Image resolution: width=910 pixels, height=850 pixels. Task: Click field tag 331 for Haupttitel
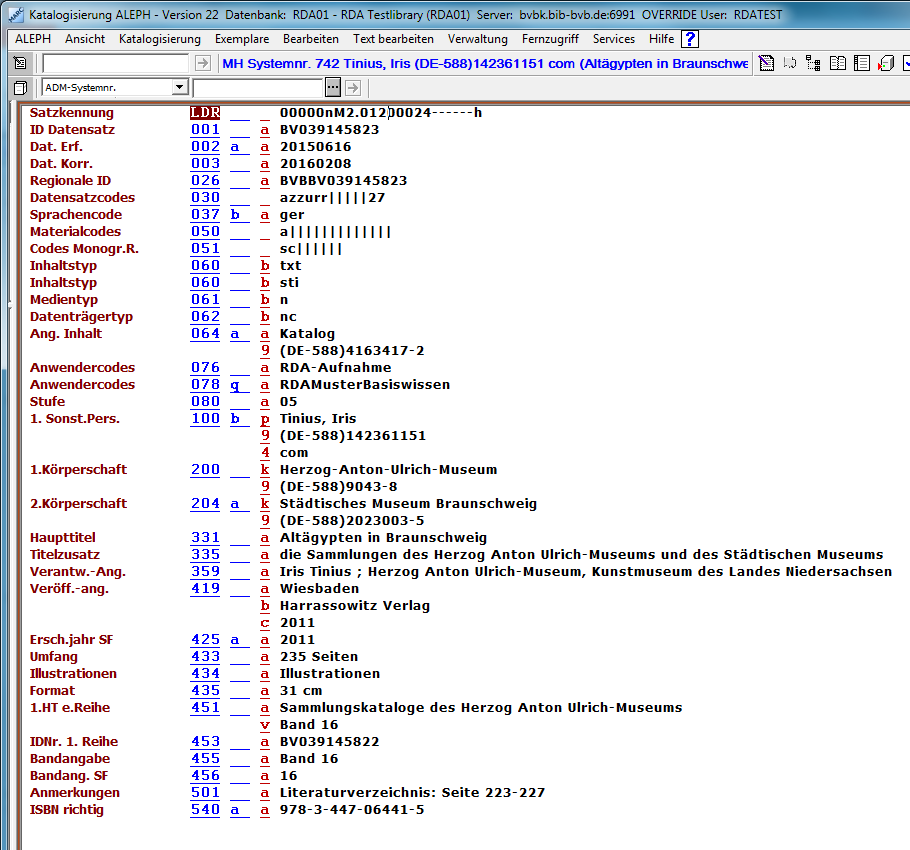(x=205, y=538)
